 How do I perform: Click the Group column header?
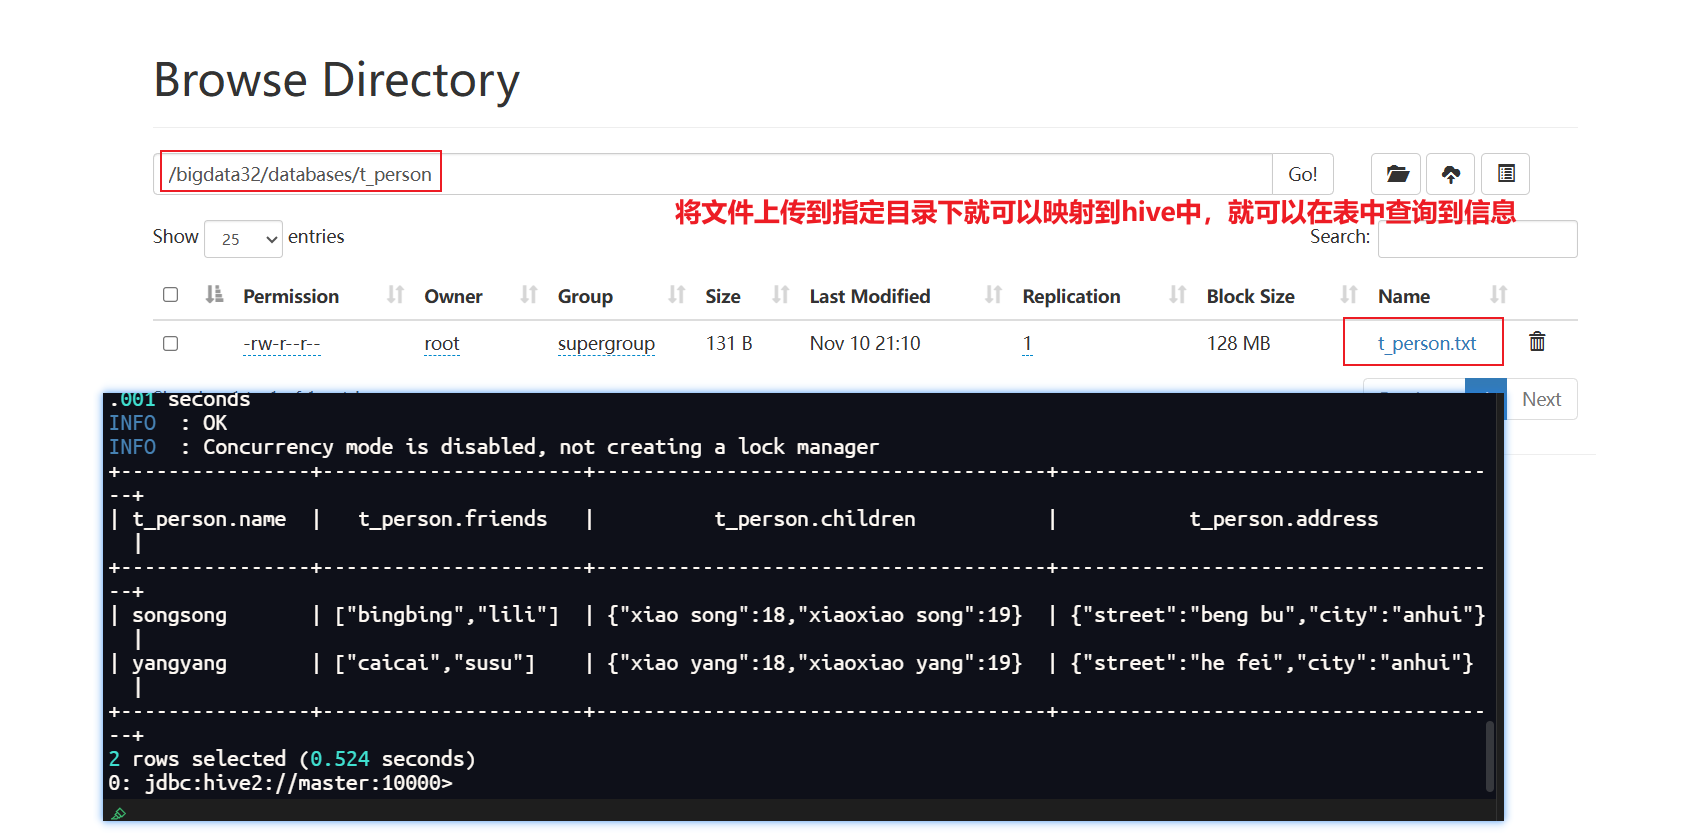pyautogui.click(x=585, y=296)
